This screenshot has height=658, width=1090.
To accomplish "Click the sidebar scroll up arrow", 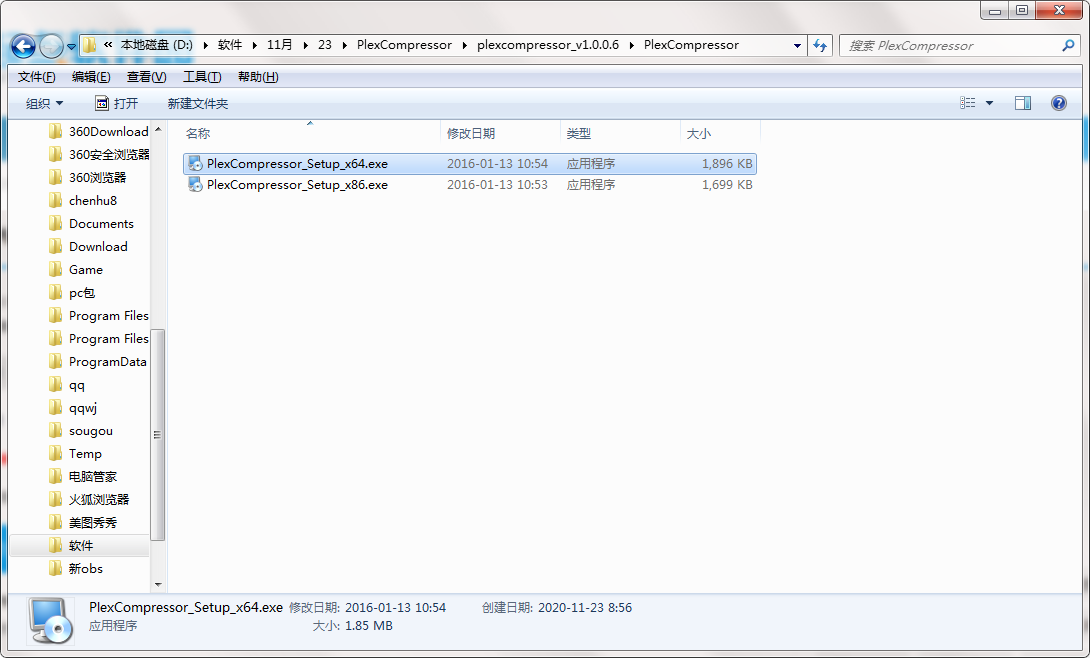I will 158,129.
